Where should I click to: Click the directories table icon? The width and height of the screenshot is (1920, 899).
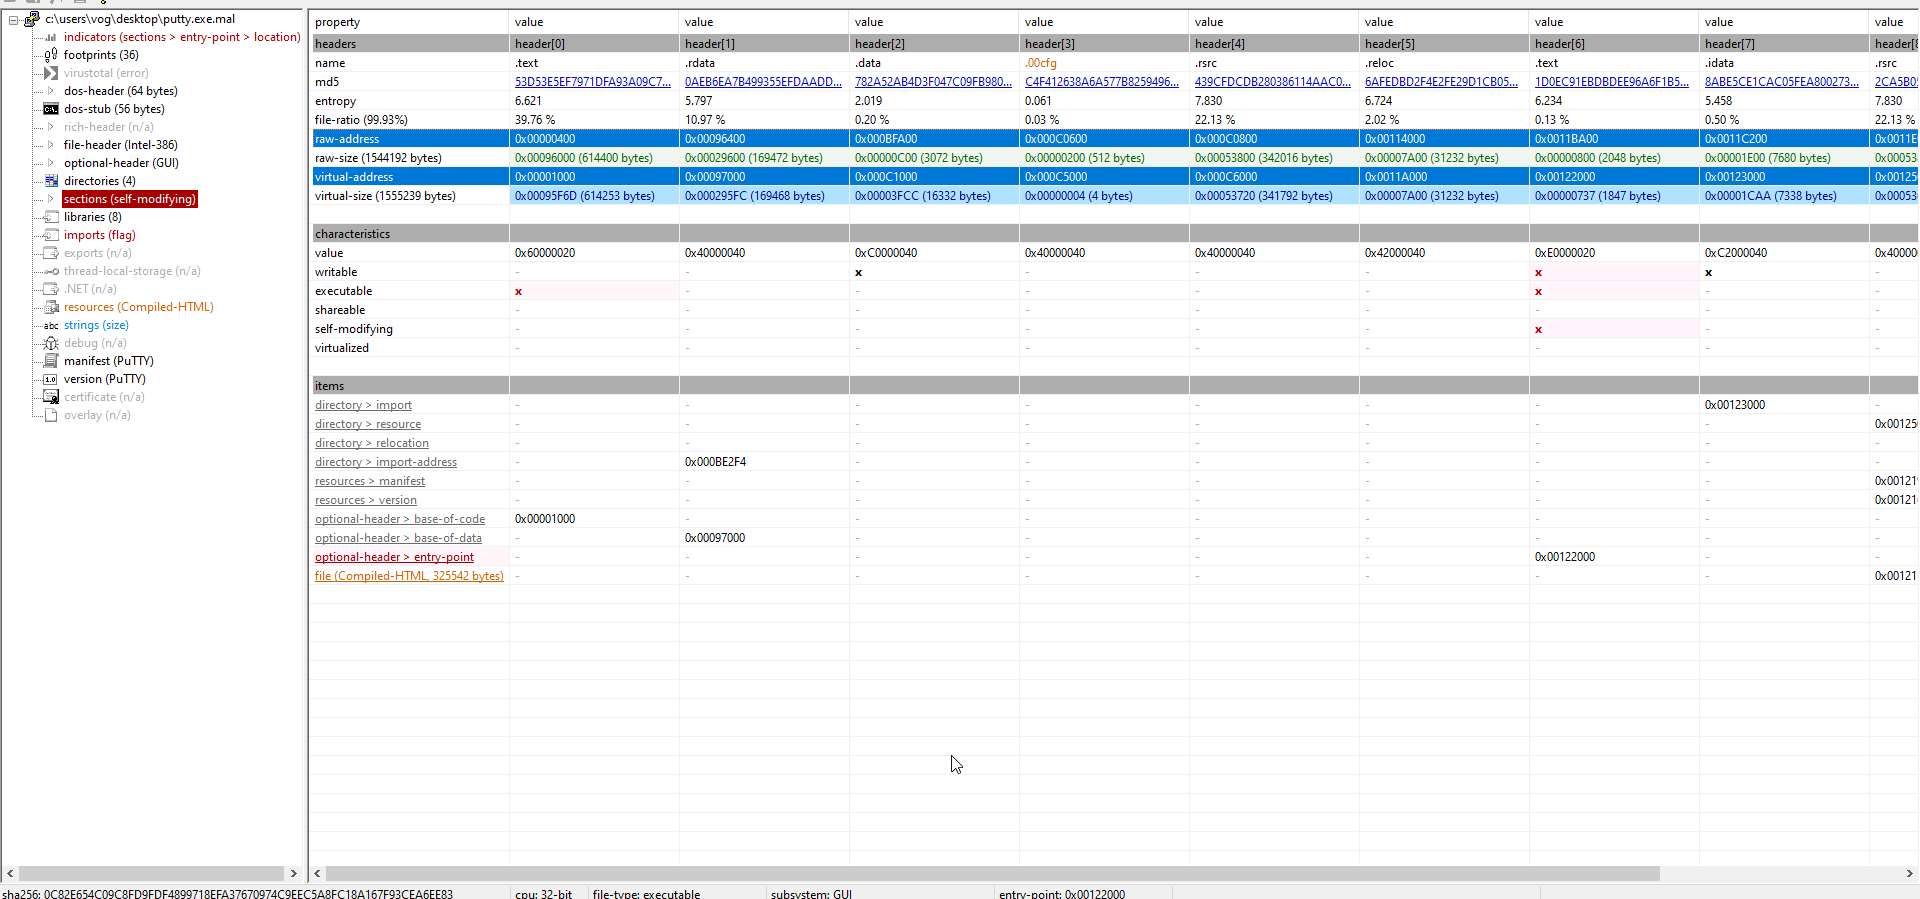coord(50,181)
